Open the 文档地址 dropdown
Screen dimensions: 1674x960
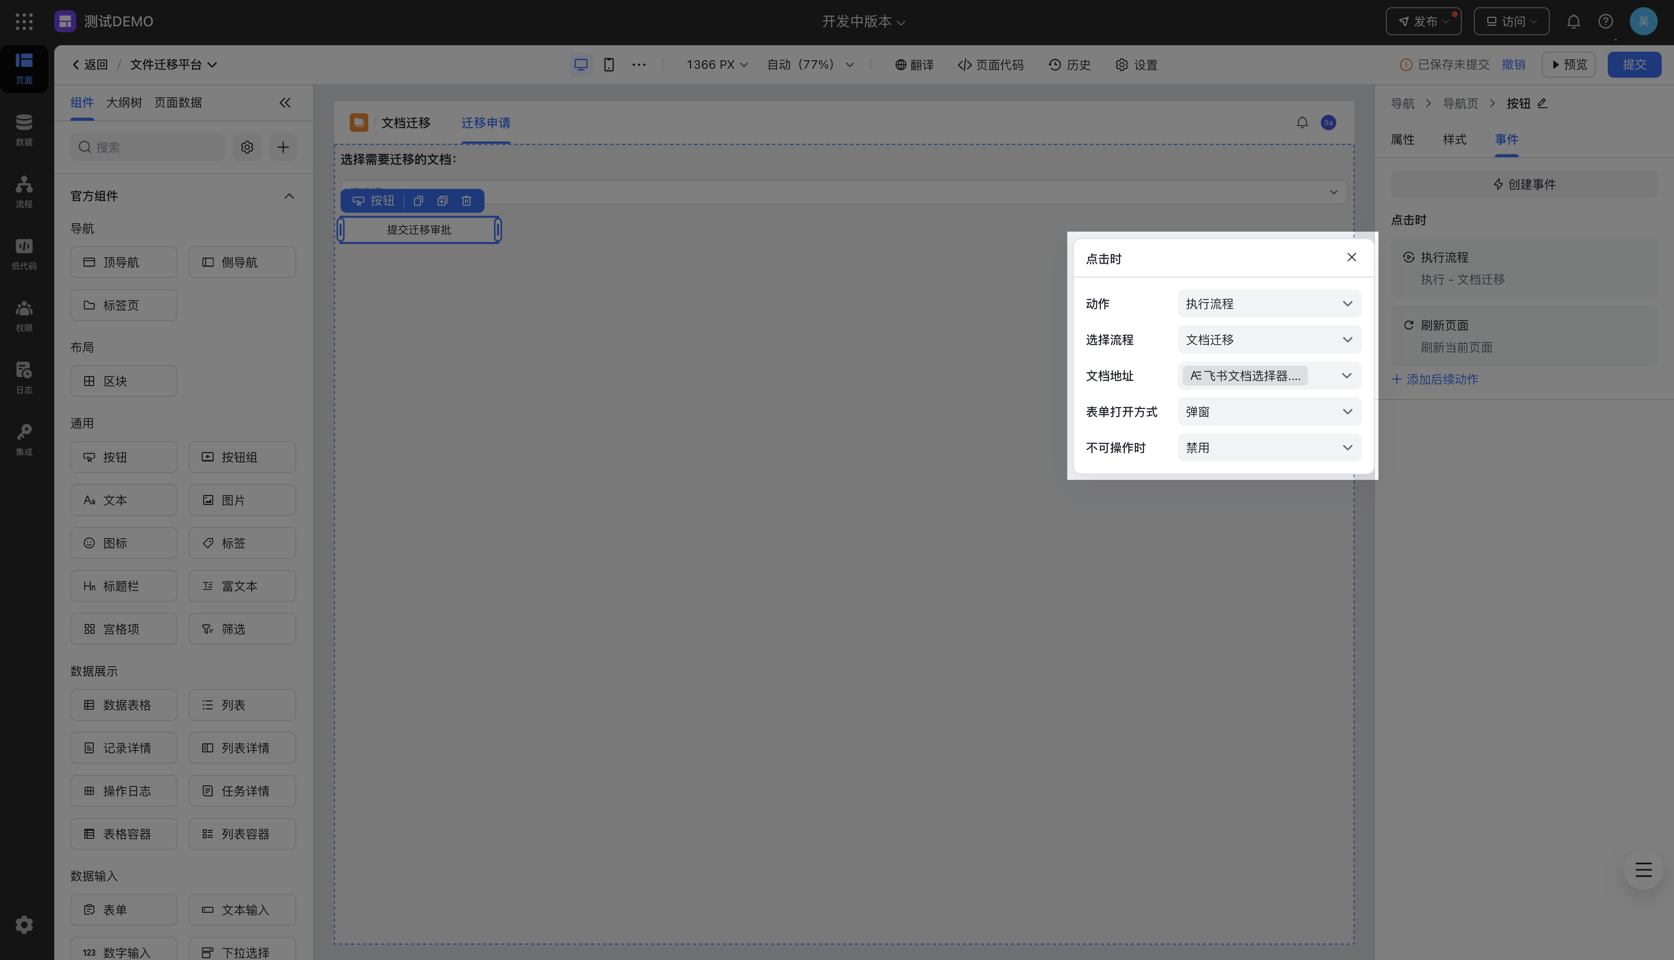tap(1269, 375)
